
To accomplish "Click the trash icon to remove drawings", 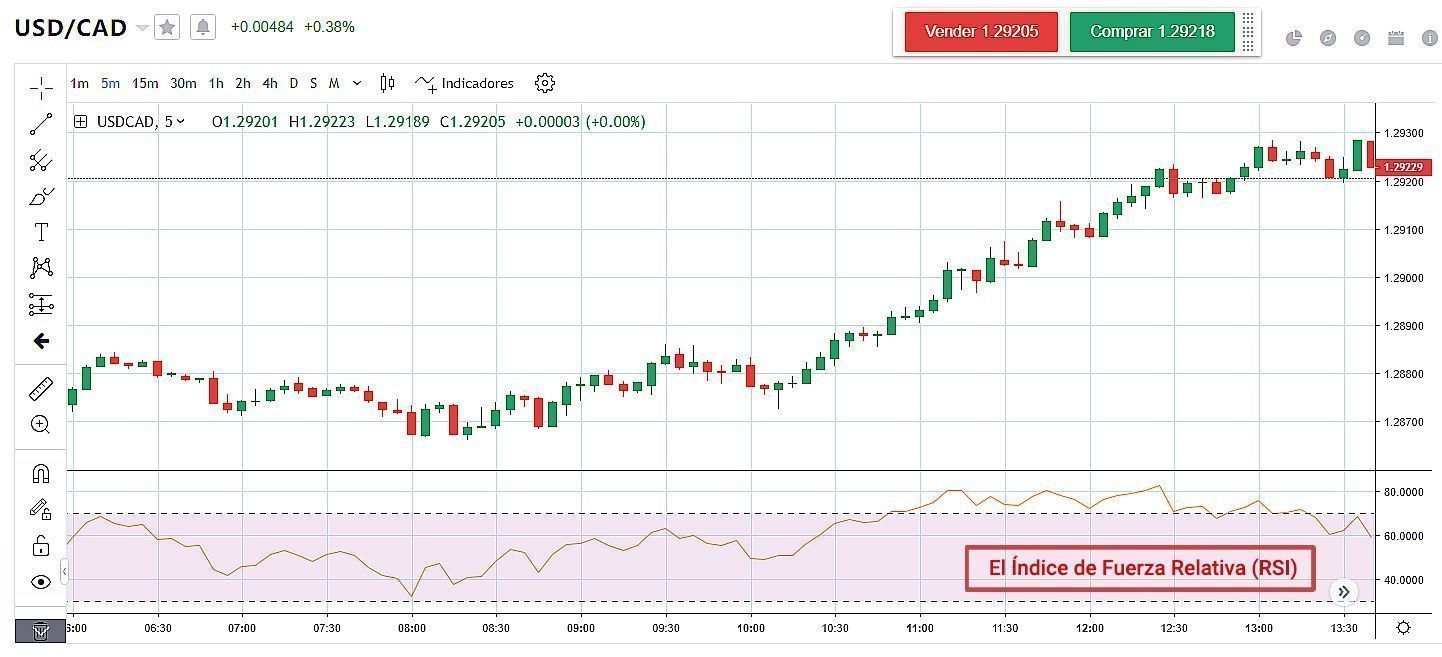I will [x=41, y=631].
